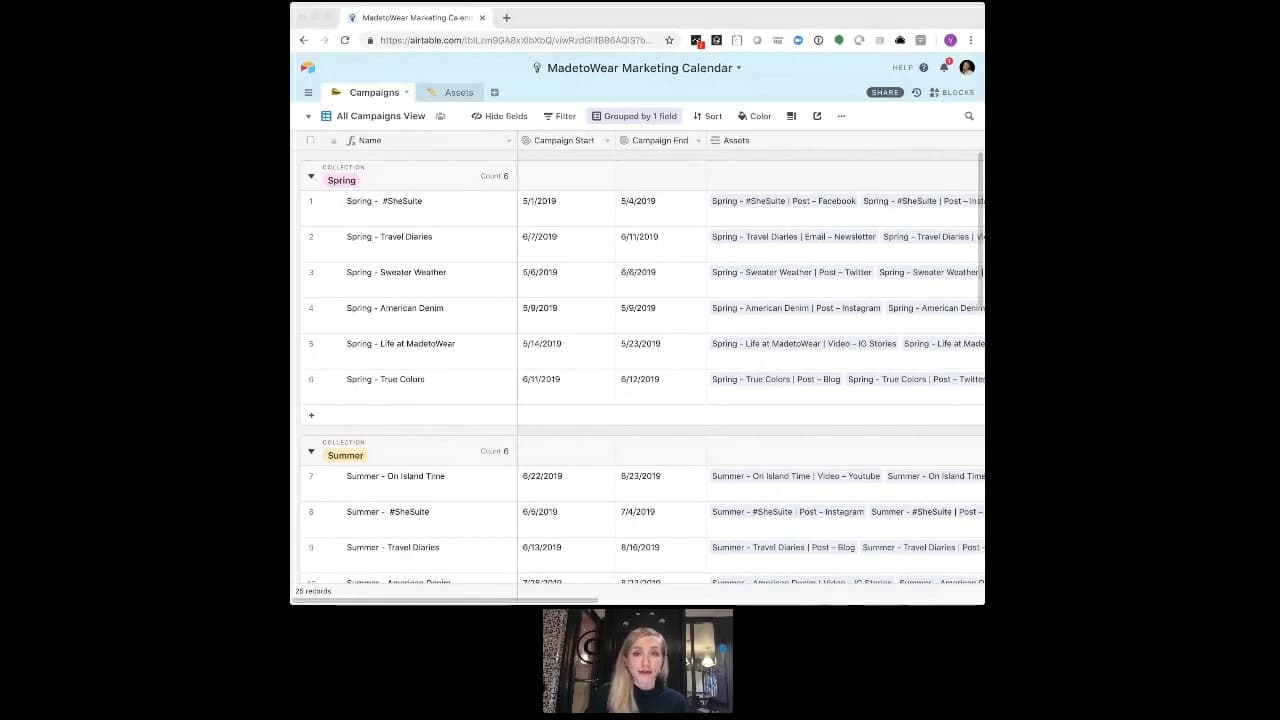
Task: Click the SHARE button
Action: 885,92
